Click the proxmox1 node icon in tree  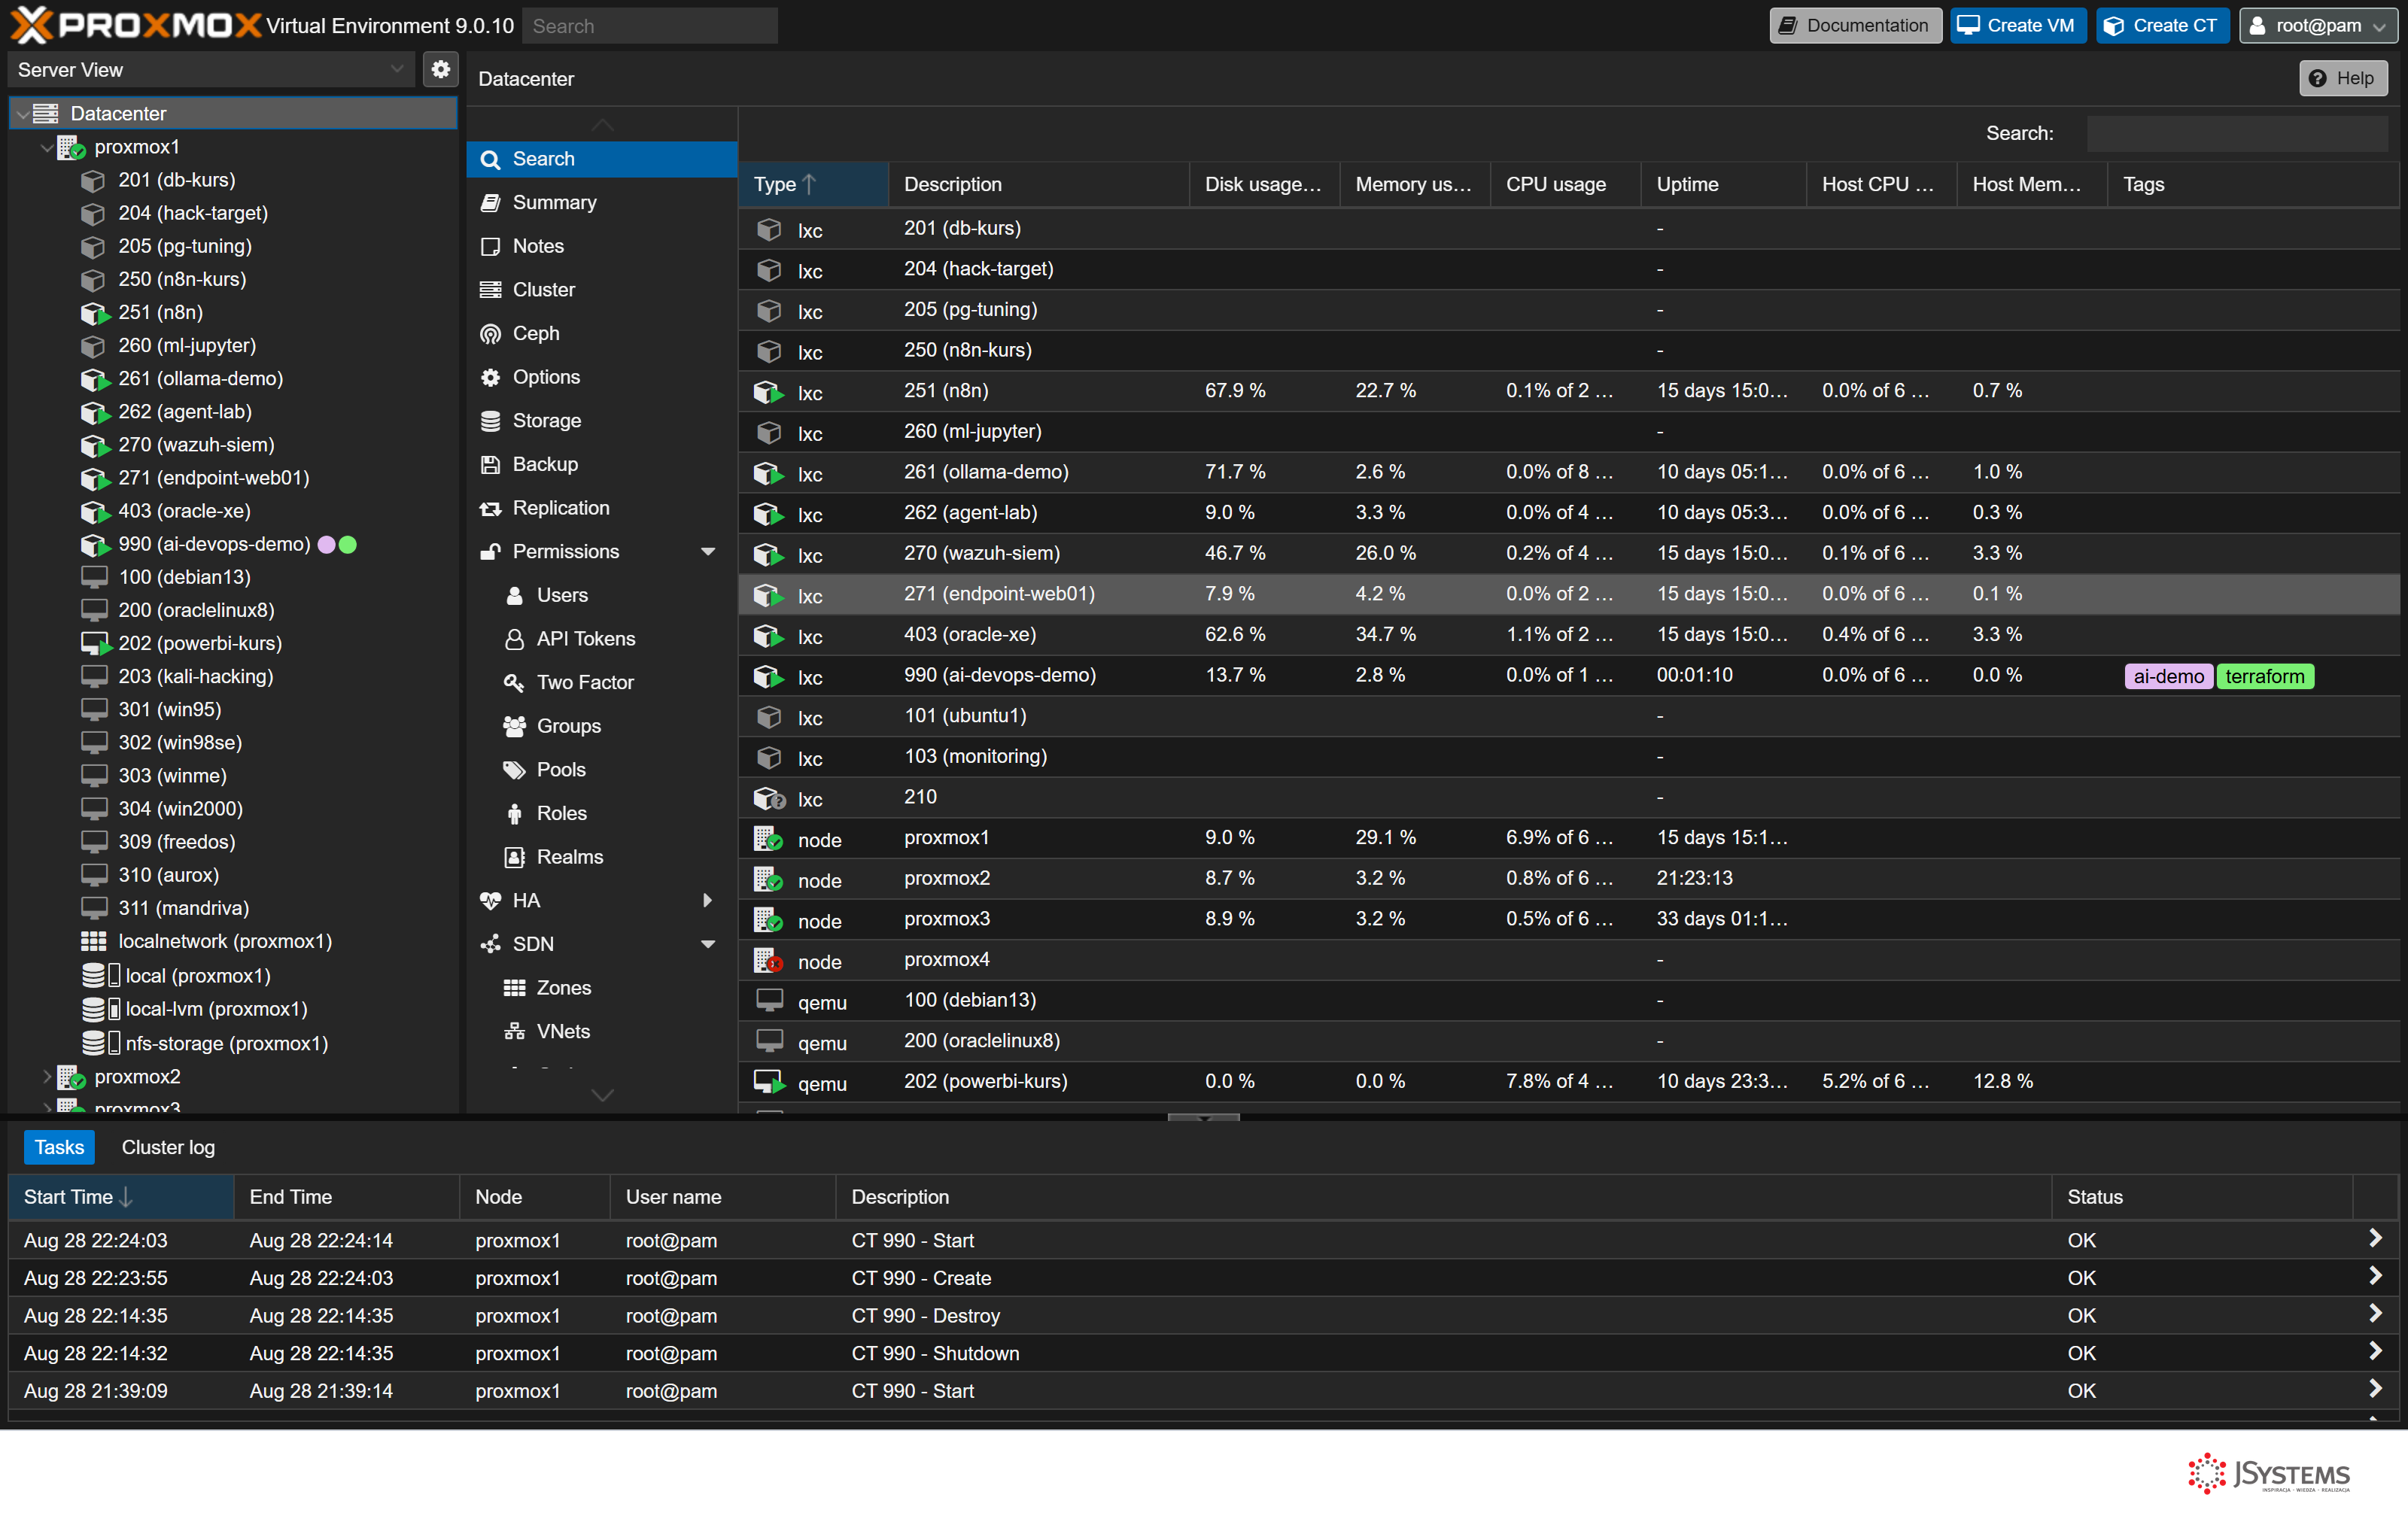point(71,147)
